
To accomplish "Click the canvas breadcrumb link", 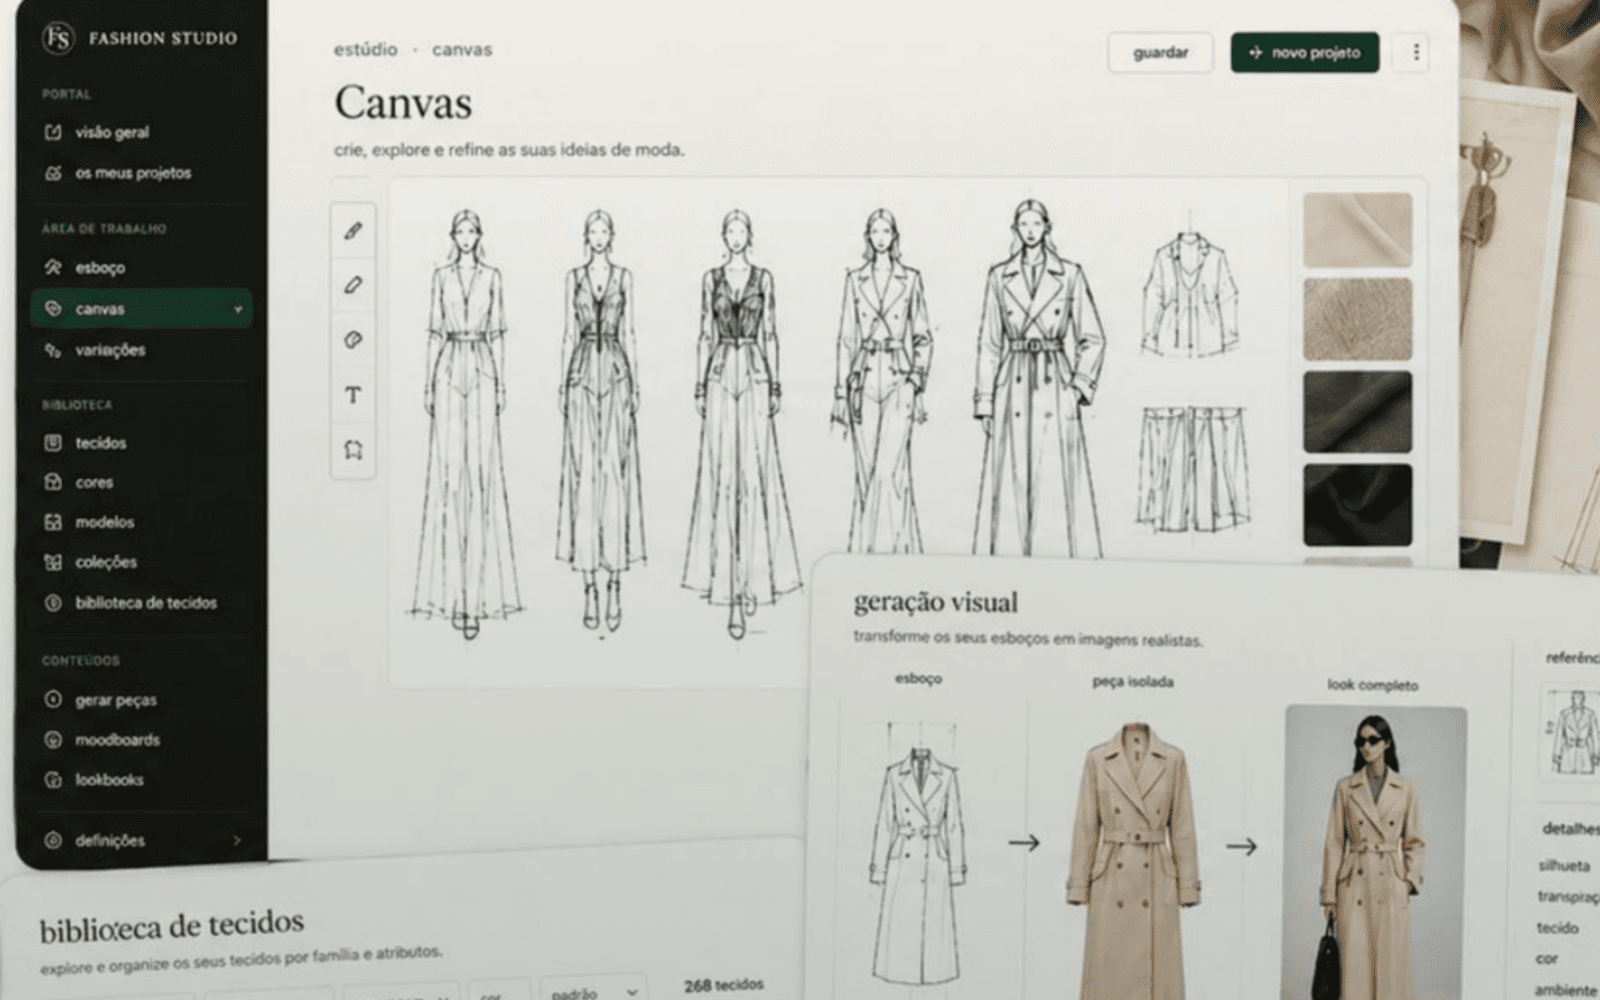I will click(x=462, y=49).
